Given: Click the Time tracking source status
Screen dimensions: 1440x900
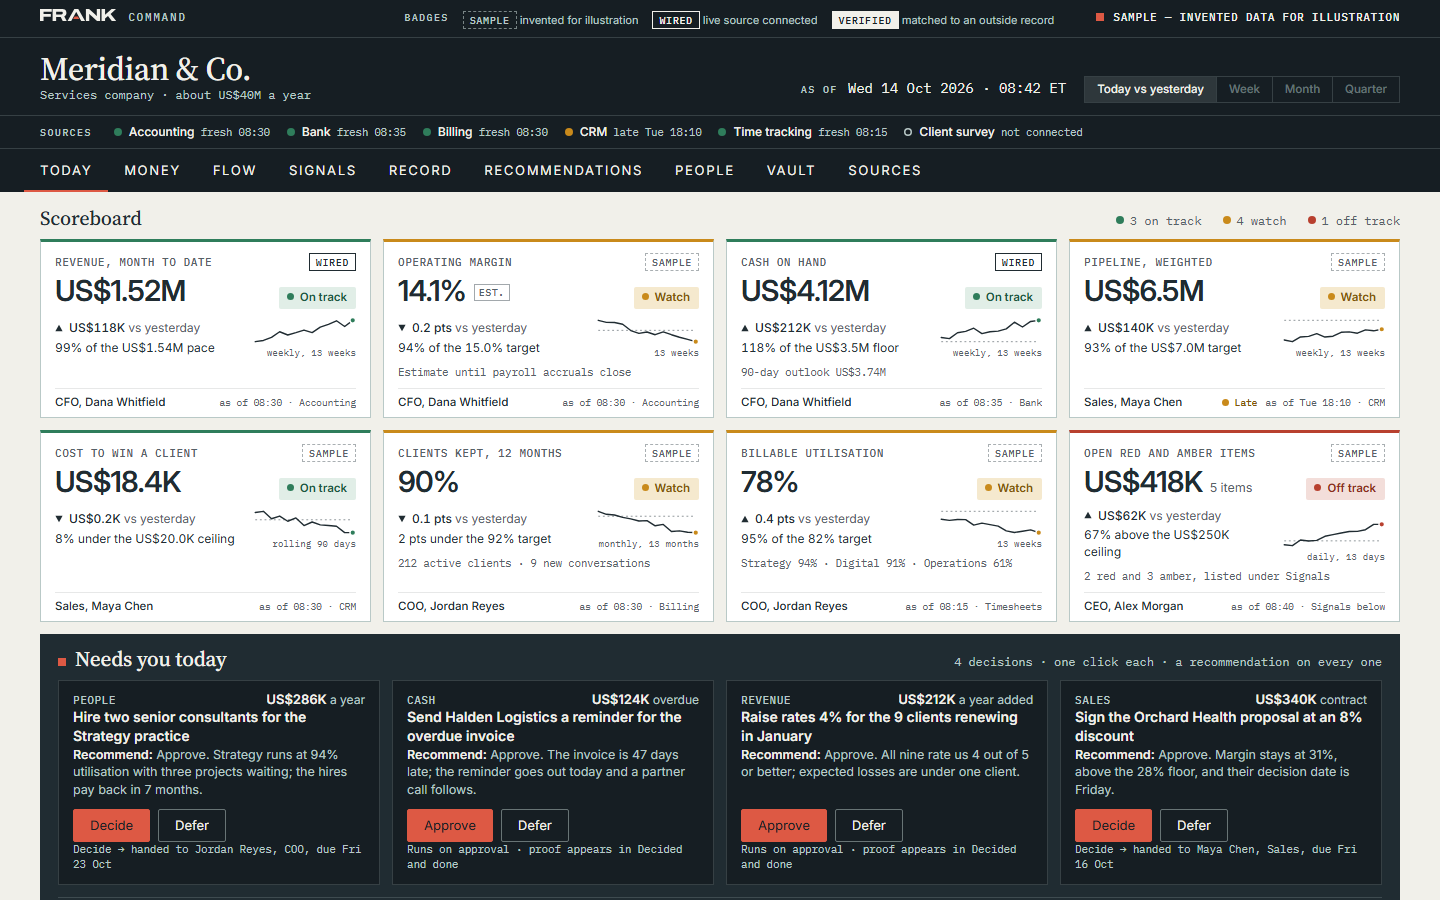Looking at the screenshot, I should (x=803, y=132).
